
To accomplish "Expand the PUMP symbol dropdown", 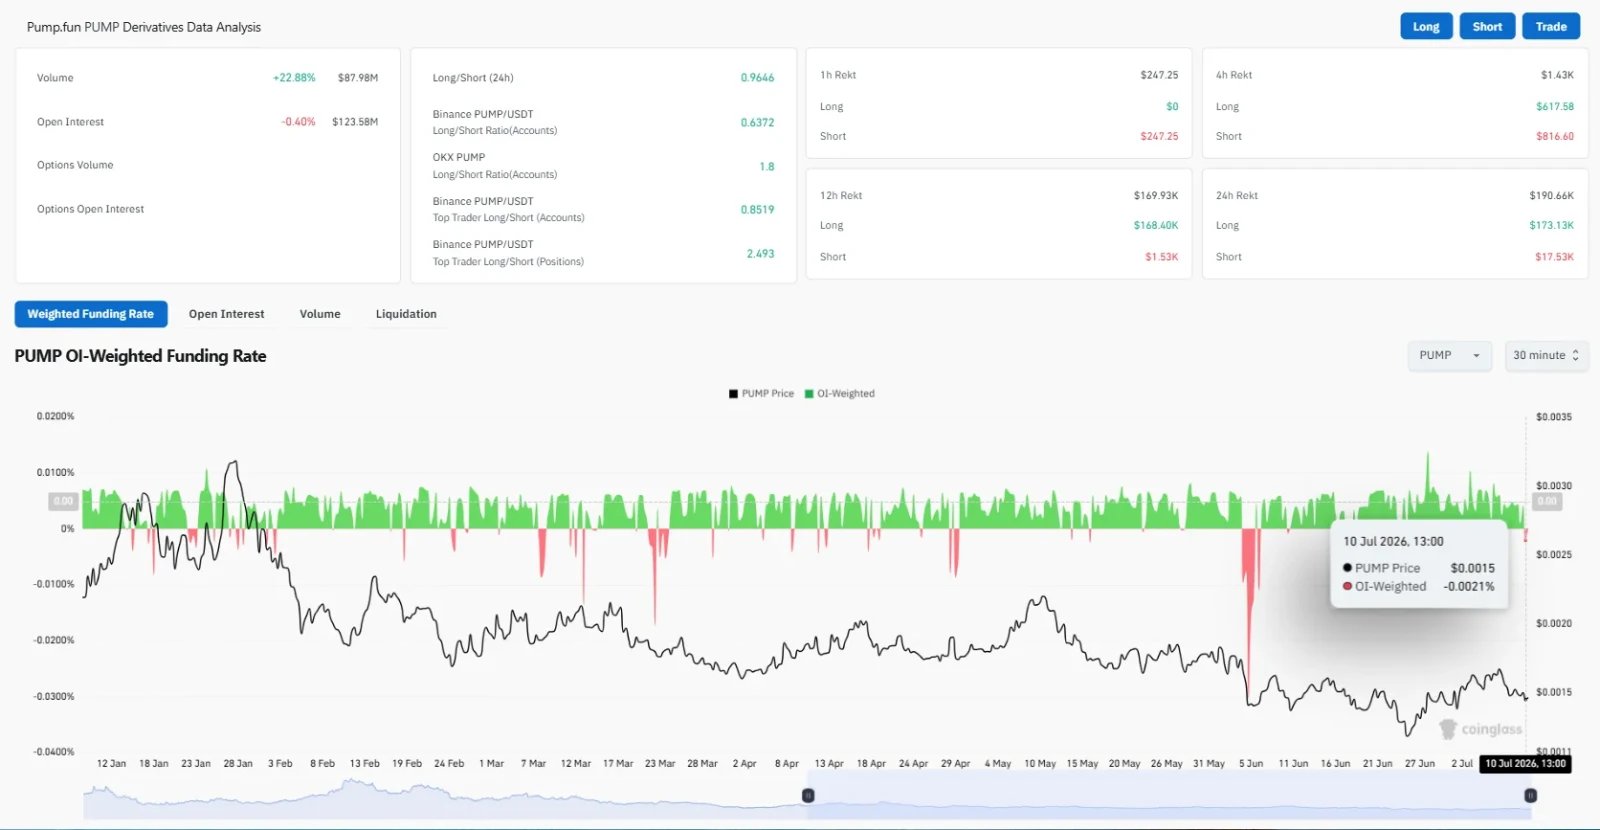I will 1450,355.
